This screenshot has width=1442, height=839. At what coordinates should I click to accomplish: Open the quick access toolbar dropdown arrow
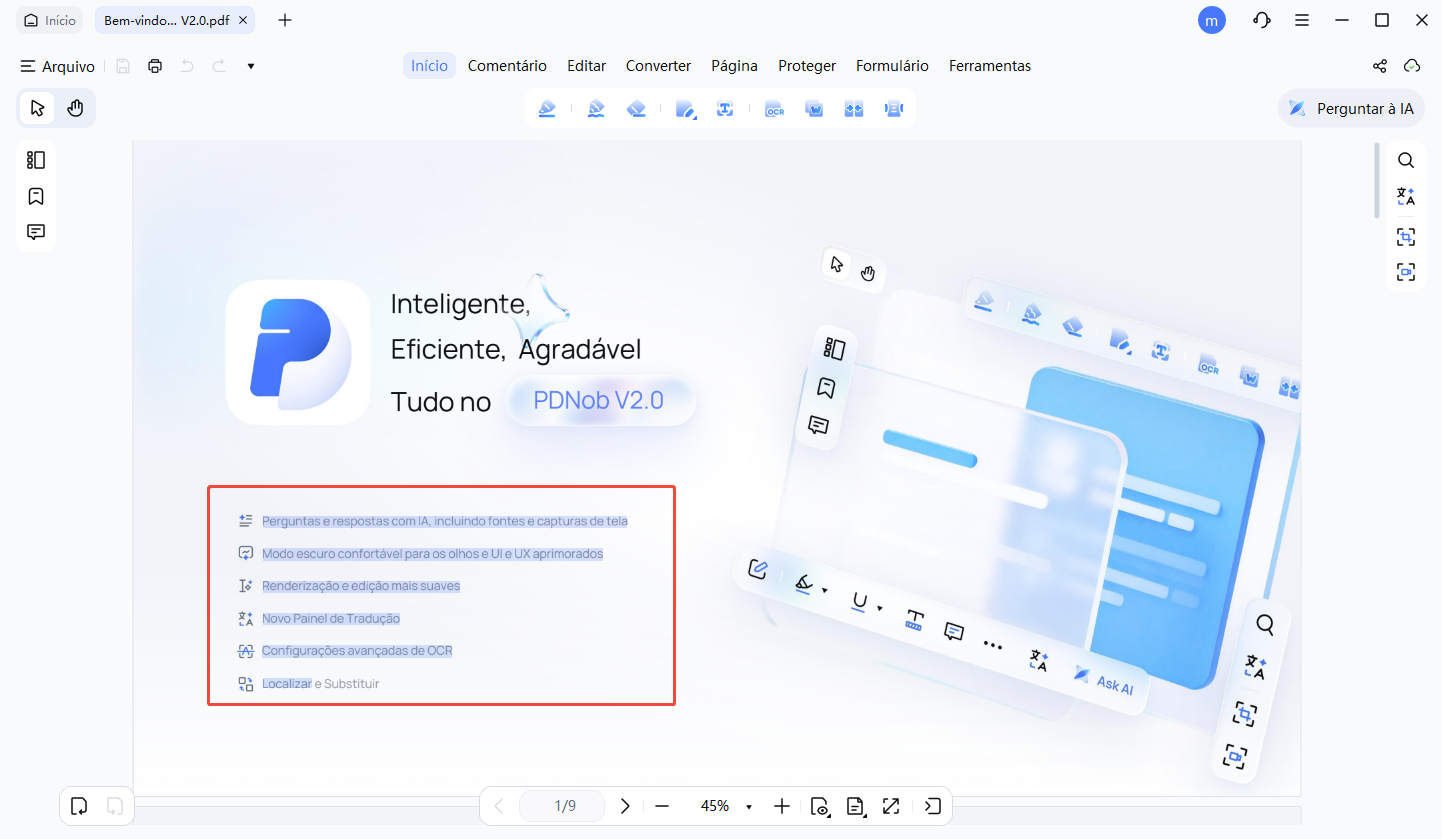pos(251,66)
